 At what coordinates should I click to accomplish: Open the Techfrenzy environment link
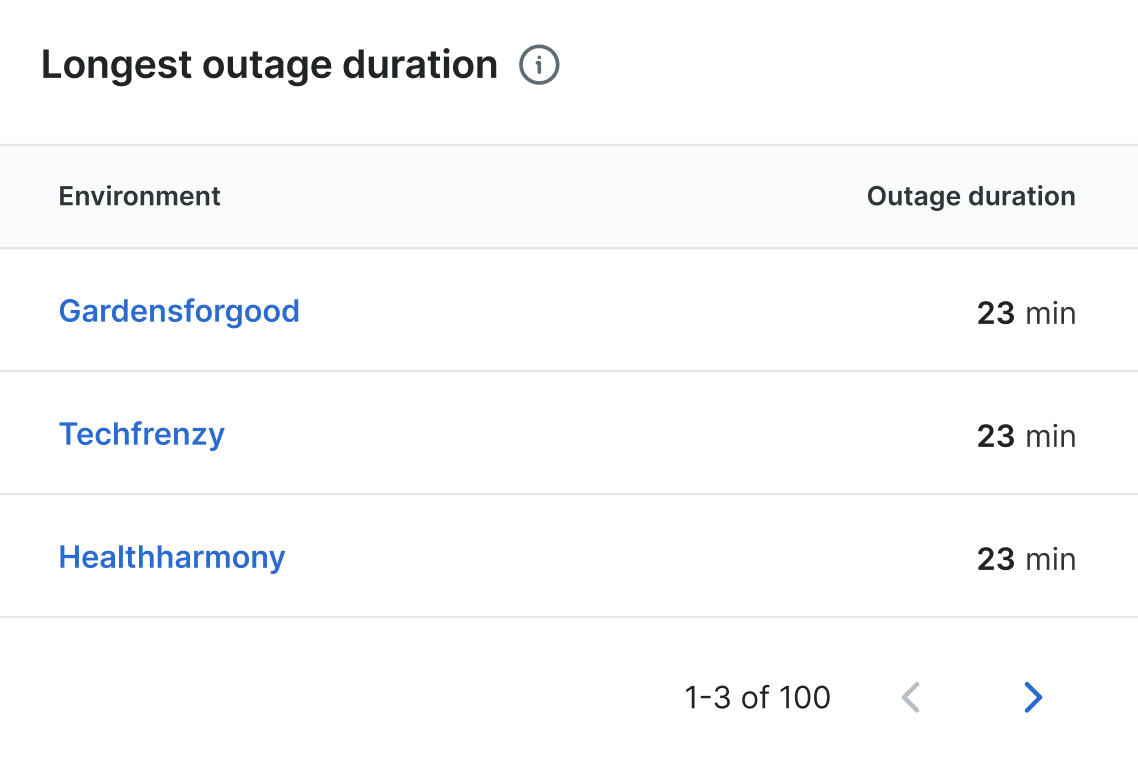coord(142,434)
